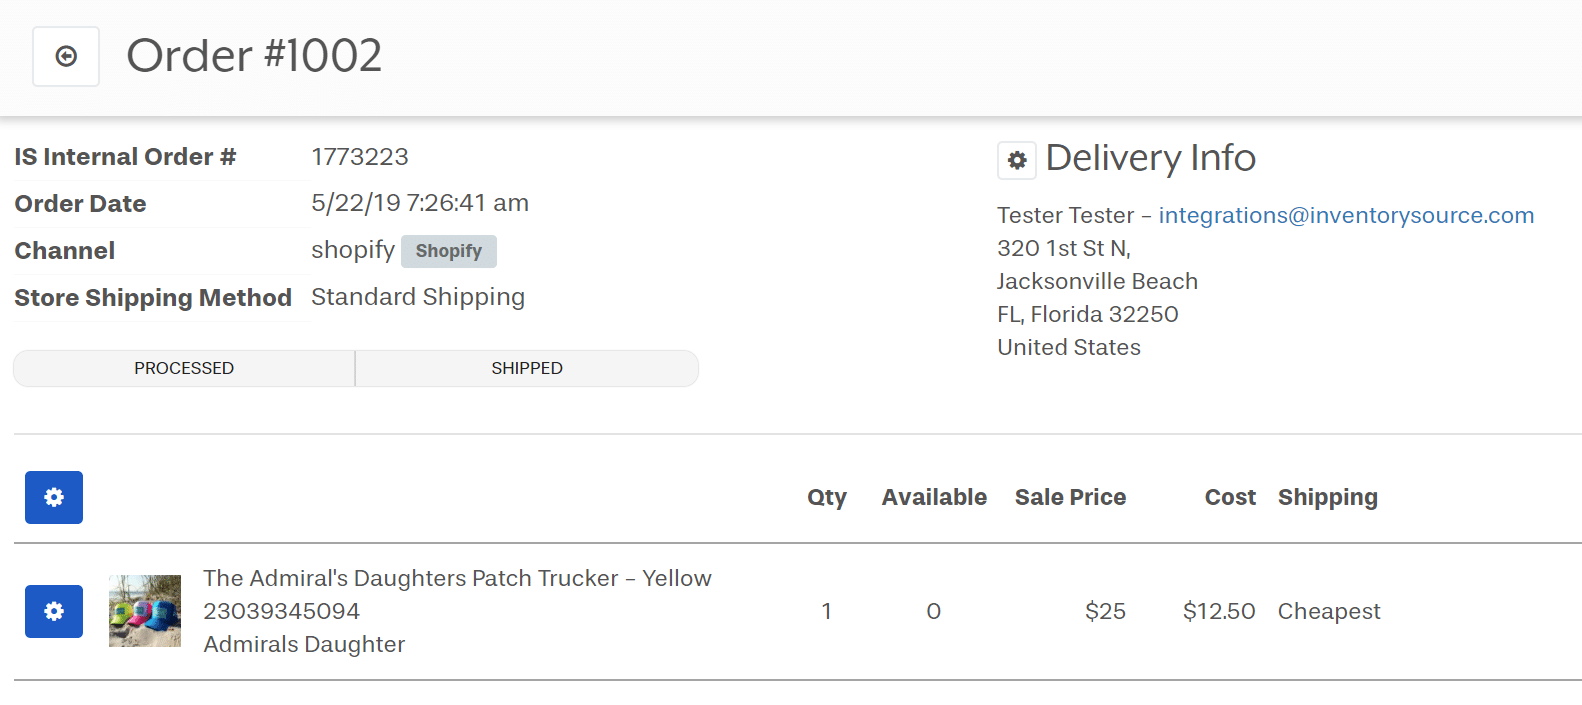Click the SKU 23039345094 text
Viewport: 1582px width, 705px height.
pos(281,611)
